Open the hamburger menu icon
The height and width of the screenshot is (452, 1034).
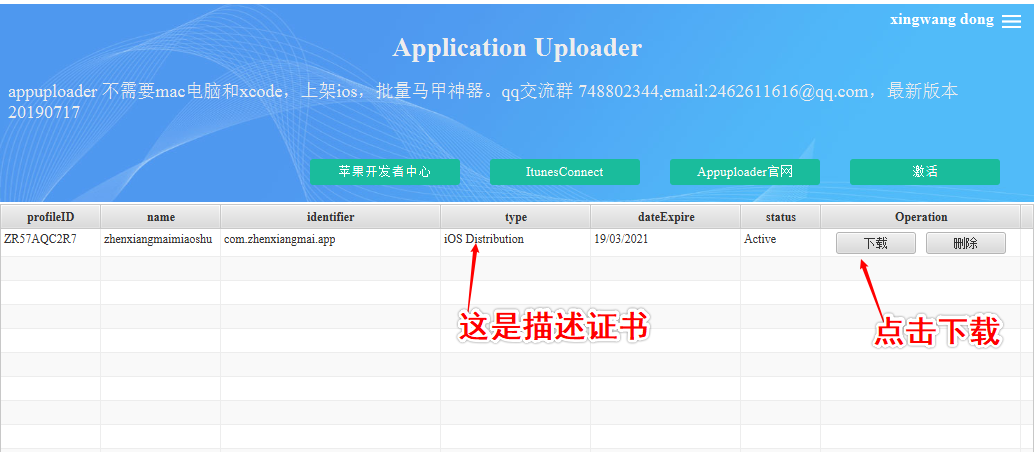[1011, 21]
